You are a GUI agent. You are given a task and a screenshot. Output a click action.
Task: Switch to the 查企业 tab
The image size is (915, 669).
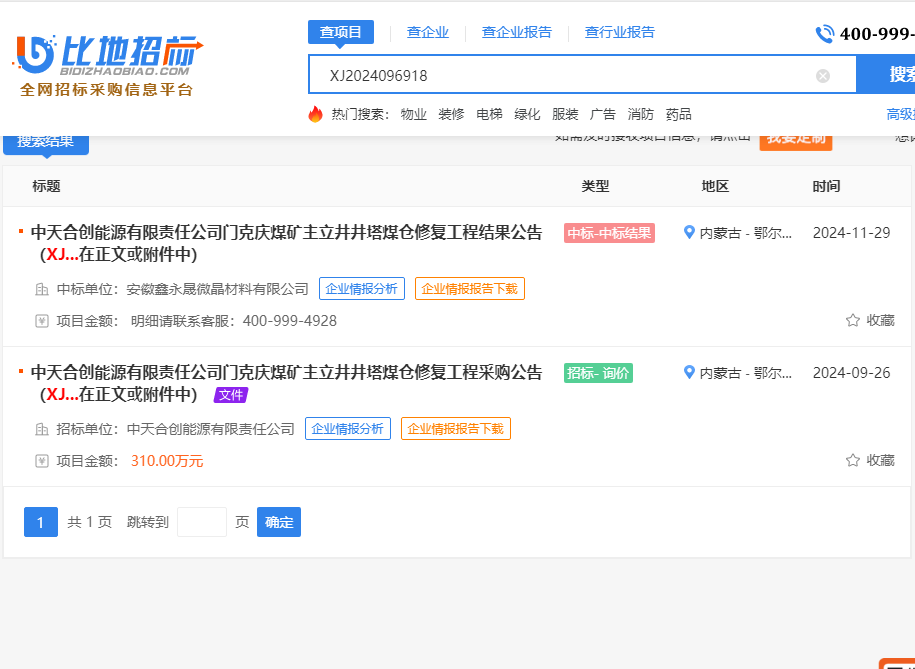[x=428, y=32]
